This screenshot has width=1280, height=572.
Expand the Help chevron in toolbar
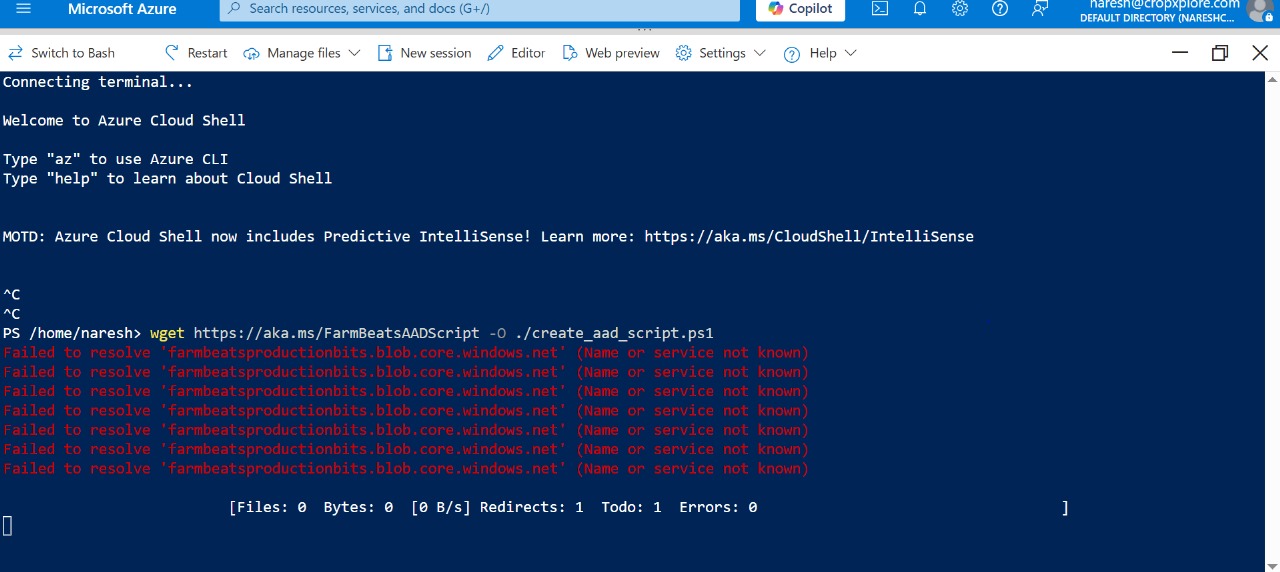pos(851,53)
